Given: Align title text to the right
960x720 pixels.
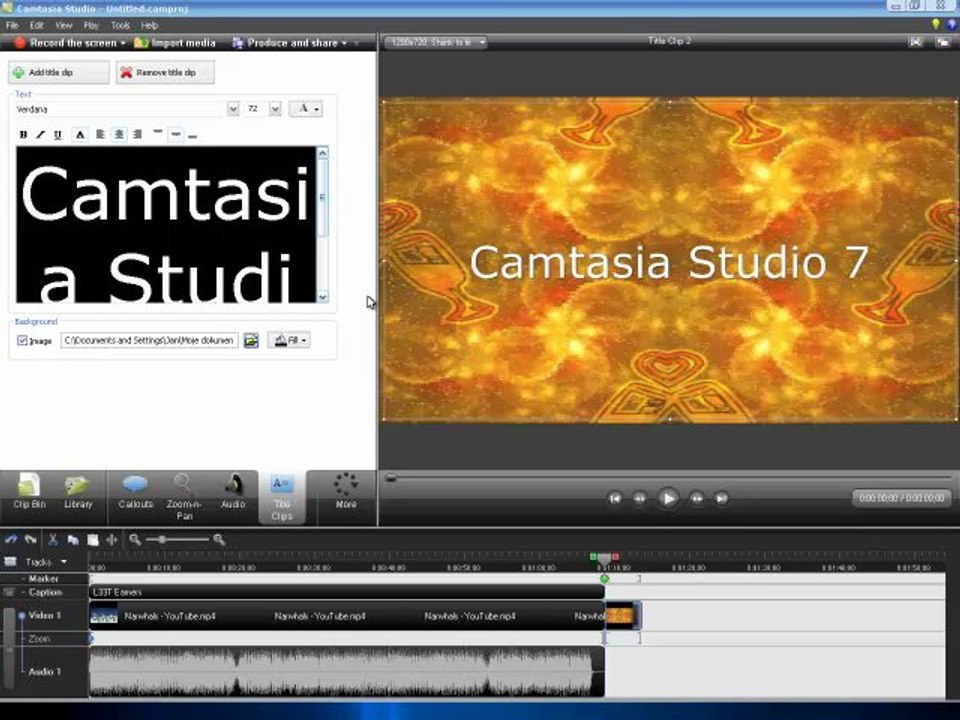Looking at the screenshot, I should (x=137, y=134).
